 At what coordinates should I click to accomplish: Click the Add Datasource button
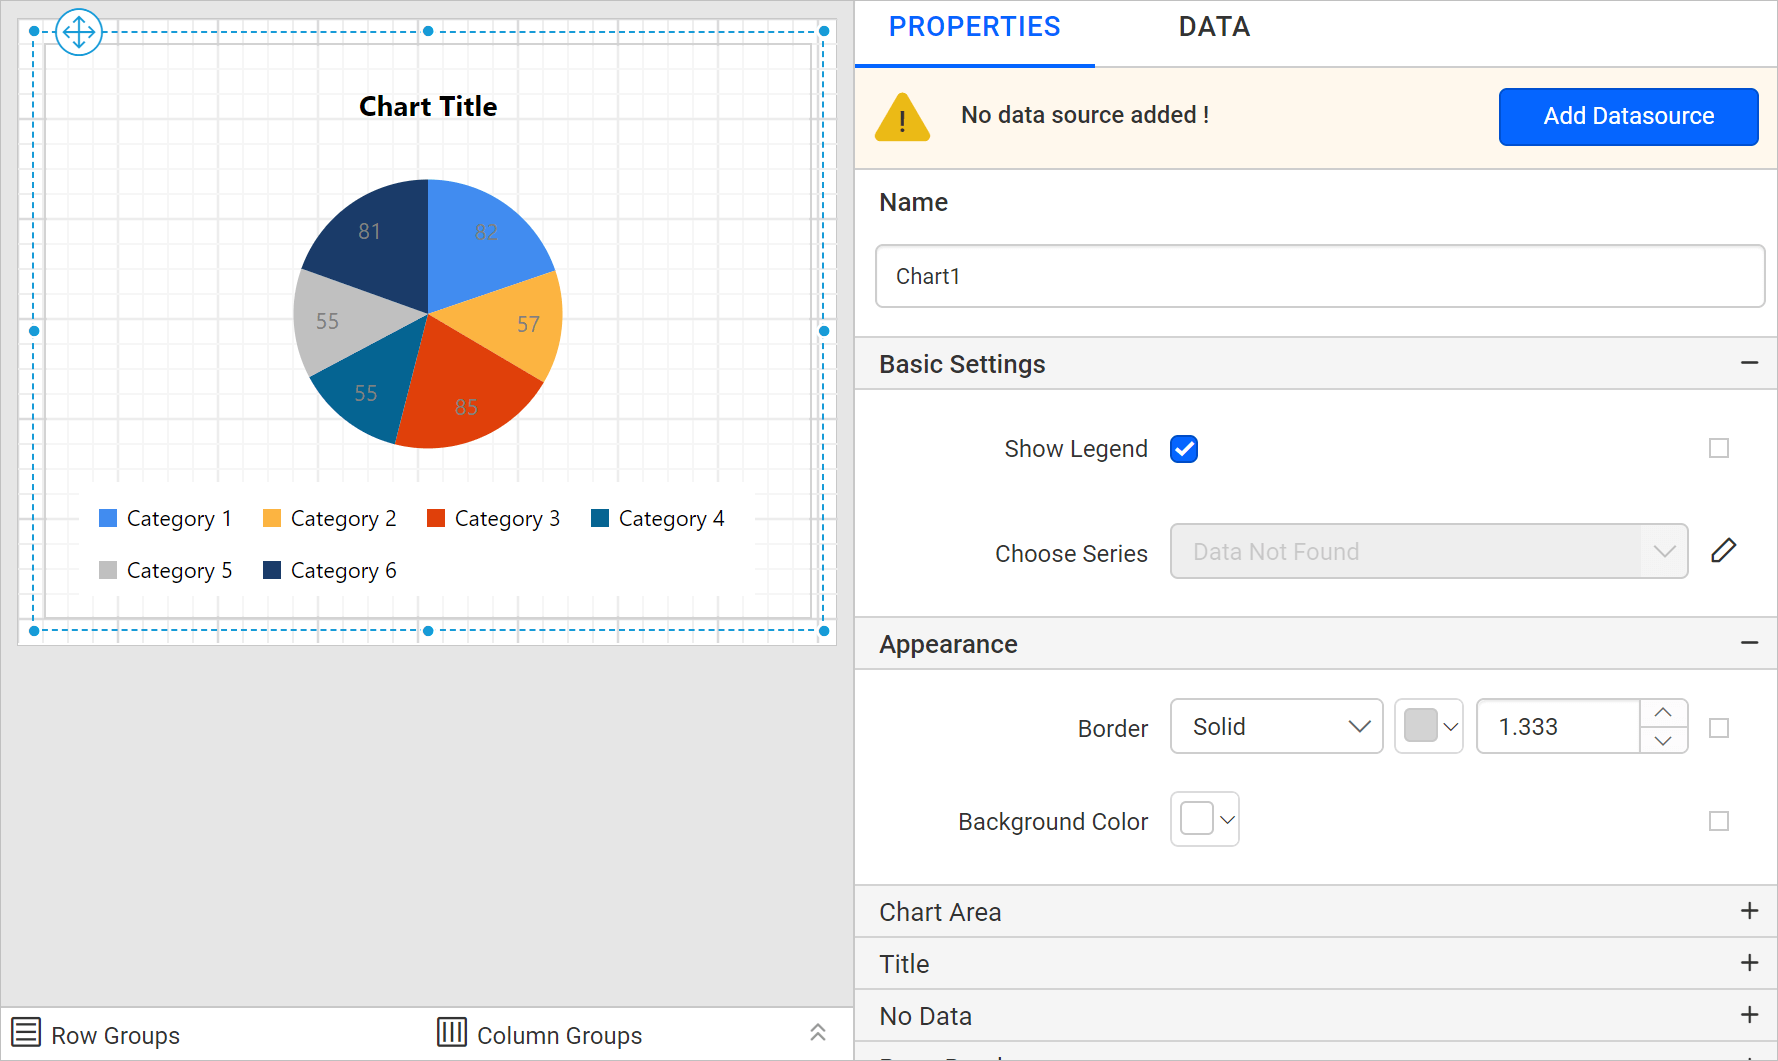click(x=1628, y=117)
